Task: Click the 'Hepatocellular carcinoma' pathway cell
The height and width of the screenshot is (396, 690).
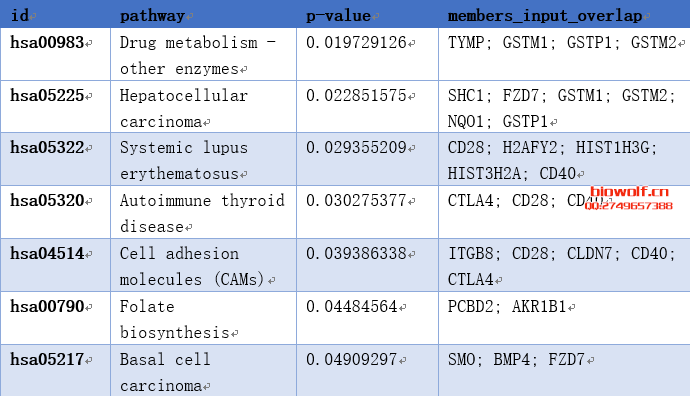Action: tap(203, 106)
